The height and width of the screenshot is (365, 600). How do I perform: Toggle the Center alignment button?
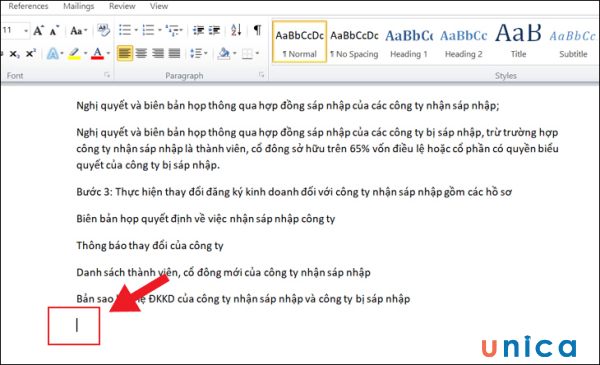(141, 53)
